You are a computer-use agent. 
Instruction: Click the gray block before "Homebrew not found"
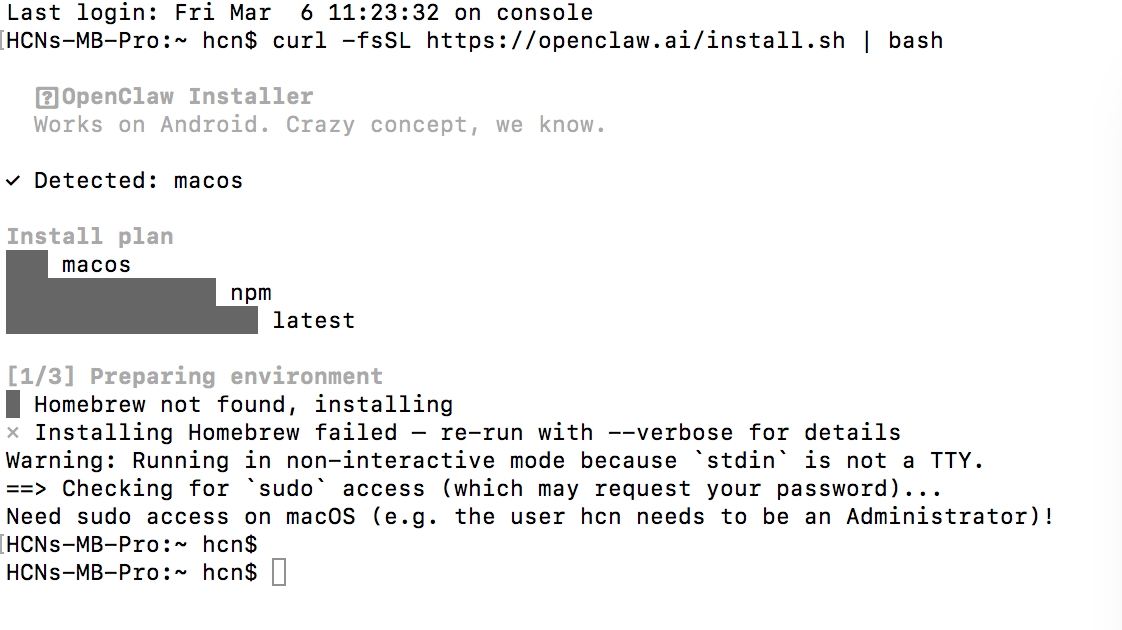coord(13,405)
